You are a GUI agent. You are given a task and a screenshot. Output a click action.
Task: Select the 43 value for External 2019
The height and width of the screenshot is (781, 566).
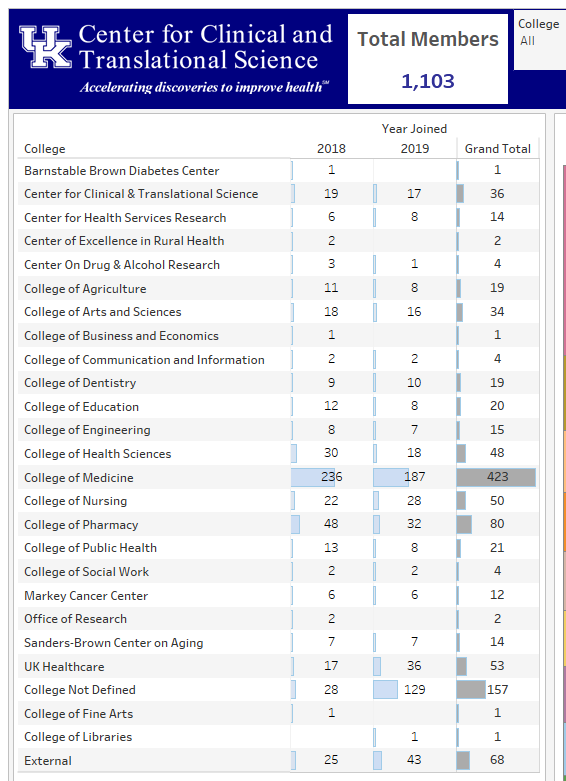(x=414, y=760)
